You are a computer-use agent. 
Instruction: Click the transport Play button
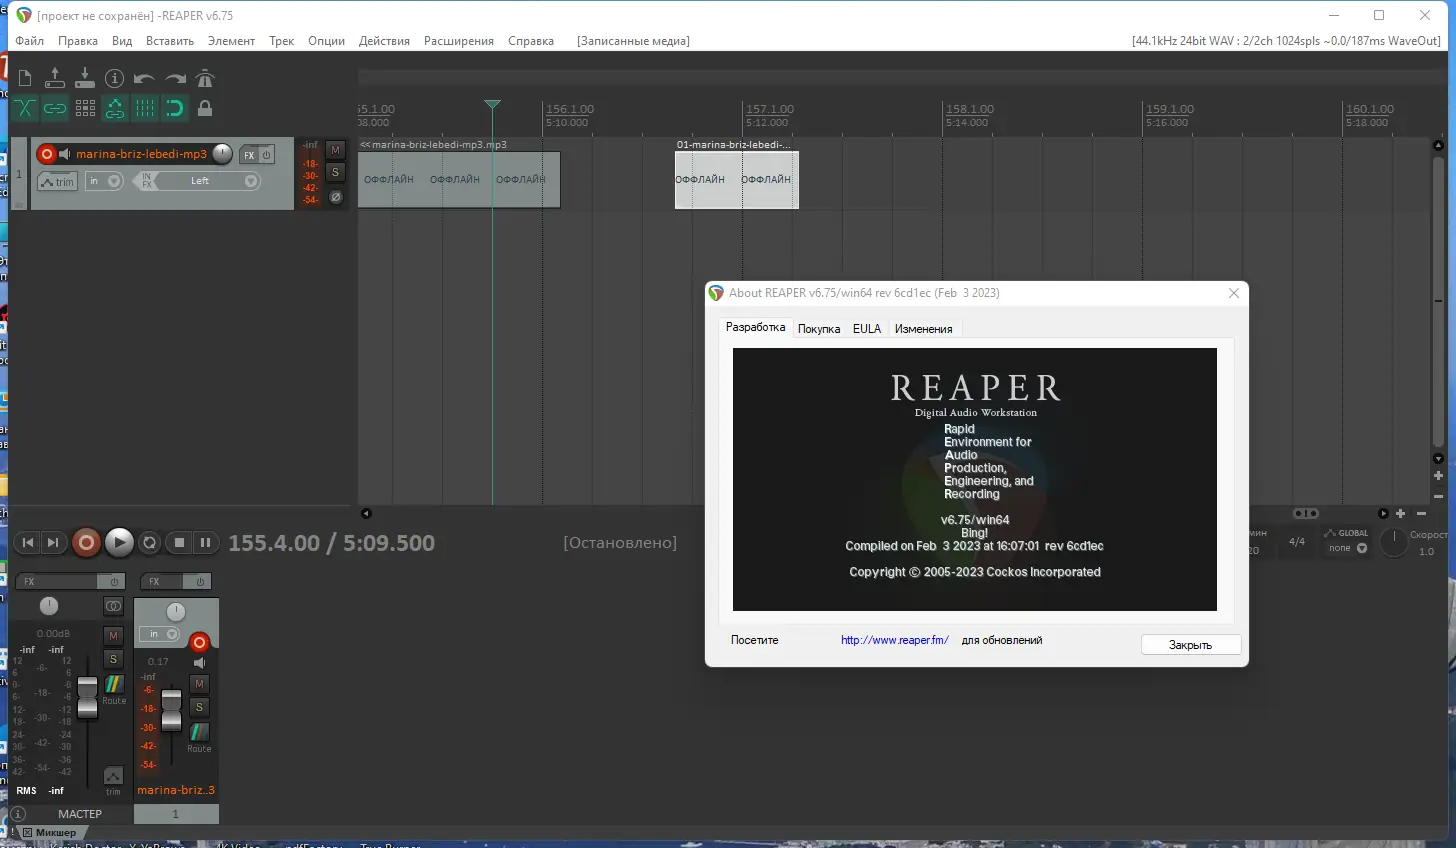click(x=119, y=542)
